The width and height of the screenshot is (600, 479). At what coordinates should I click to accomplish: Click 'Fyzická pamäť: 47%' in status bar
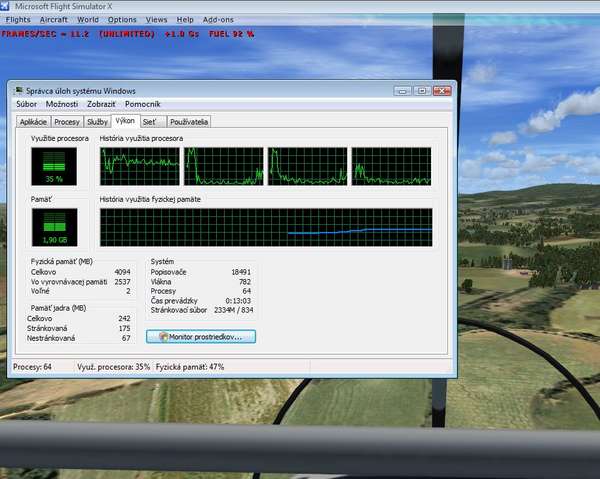[x=190, y=367]
